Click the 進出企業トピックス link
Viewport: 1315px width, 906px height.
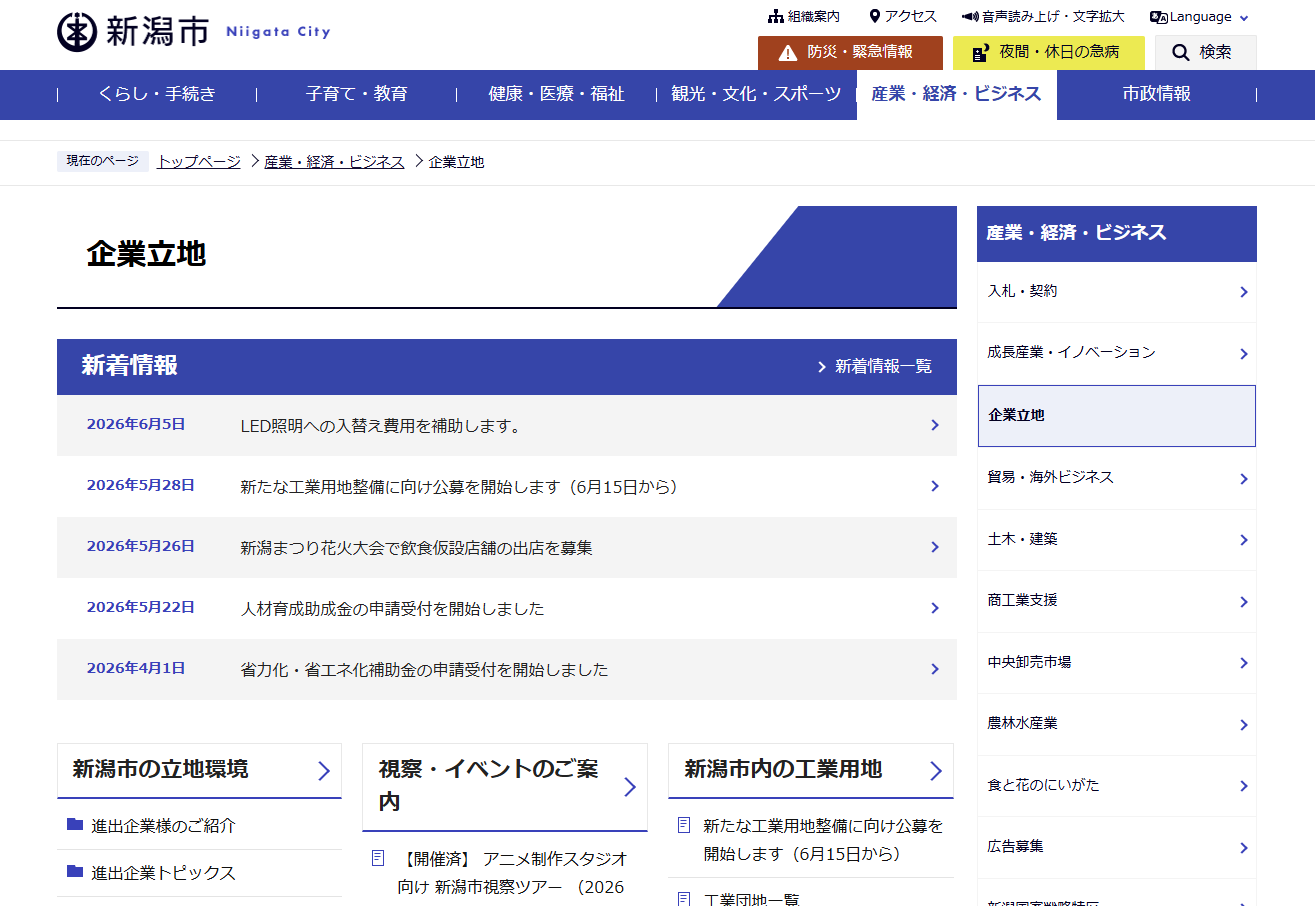click(x=164, y=873)
